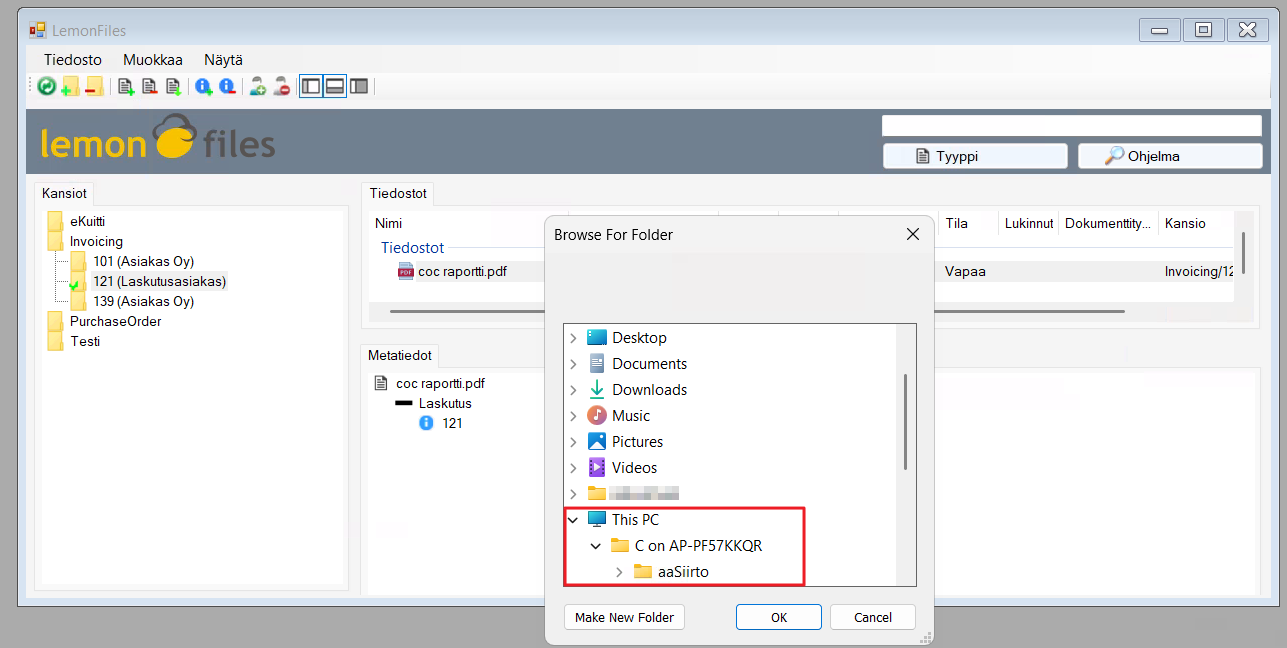This screenshot has width=1287, height=648.
Task: Click the remove folder icon with red minus
Action: 94,87
